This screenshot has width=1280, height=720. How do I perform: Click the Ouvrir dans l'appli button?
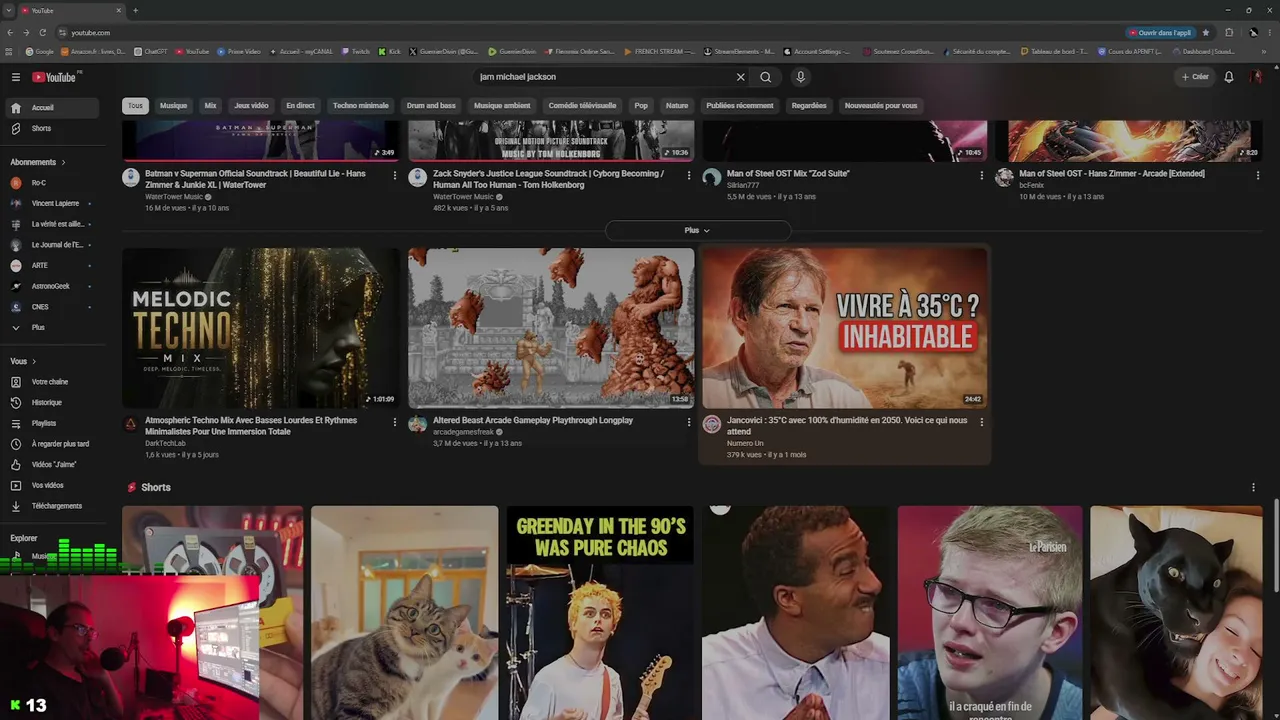(1161, 33)
